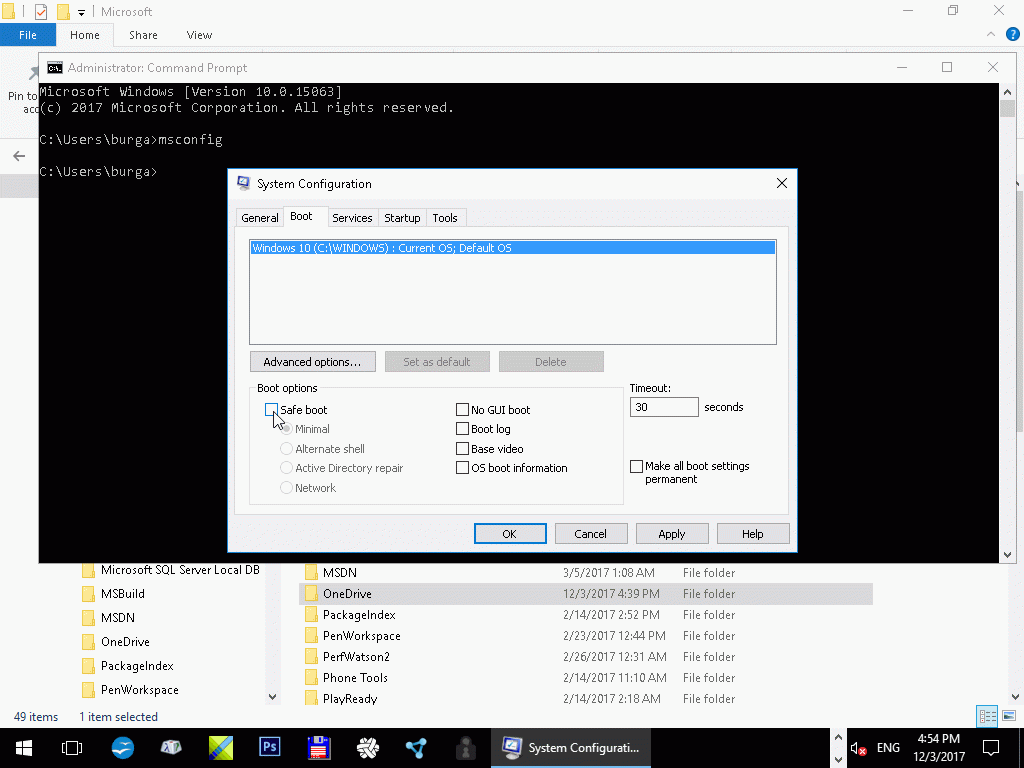This screenshot has height=768, width=1024.
Task: Select PackageIndex in navigation tree
Action: coord(137,666)
